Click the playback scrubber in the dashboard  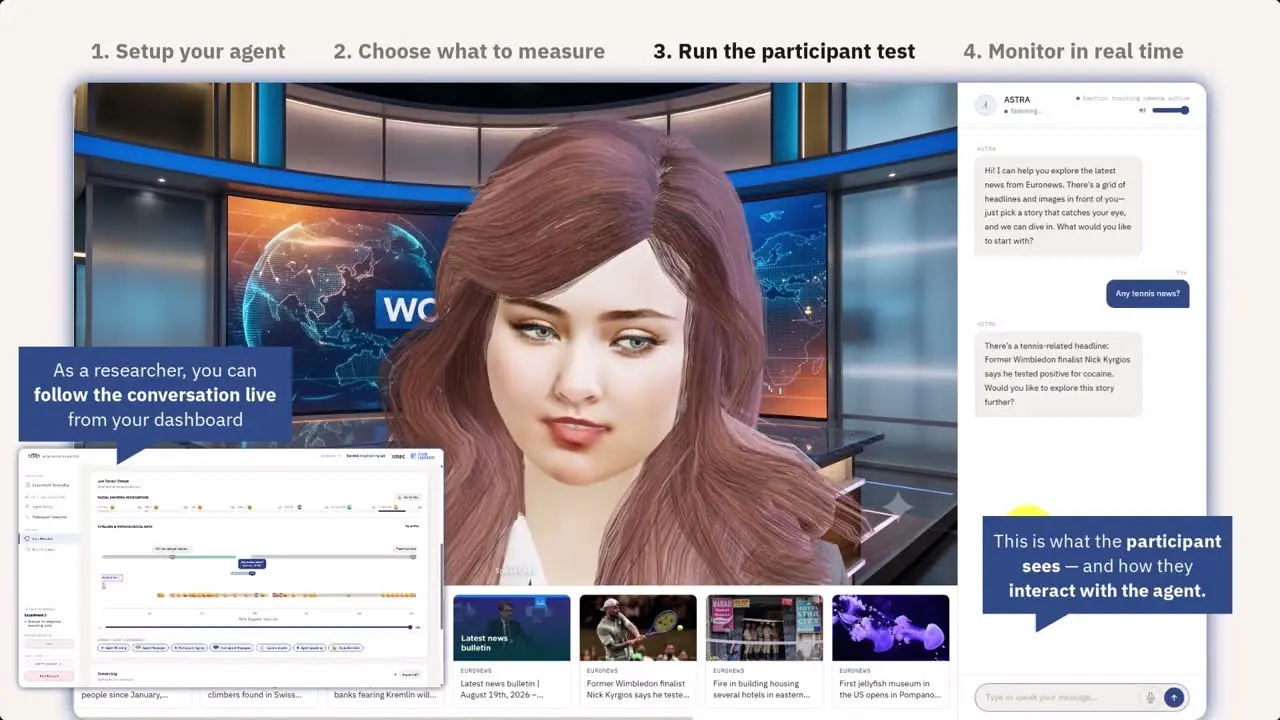(x=258, y=627)
